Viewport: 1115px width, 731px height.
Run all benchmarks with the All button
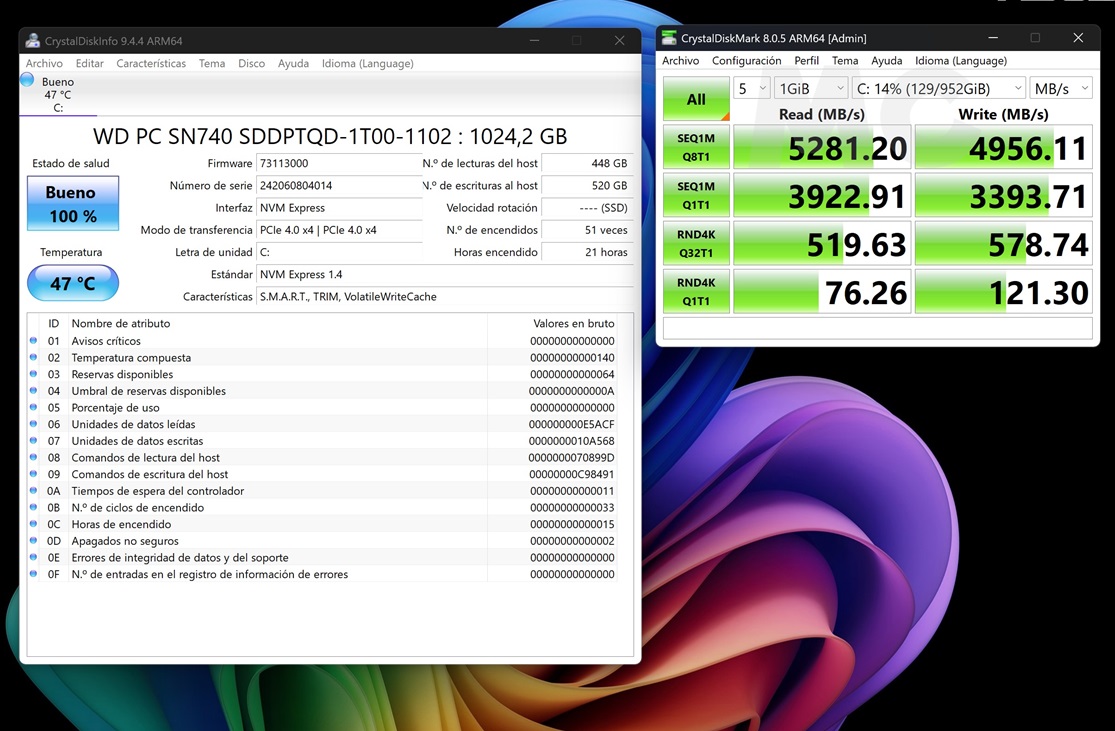click(696, 99)
